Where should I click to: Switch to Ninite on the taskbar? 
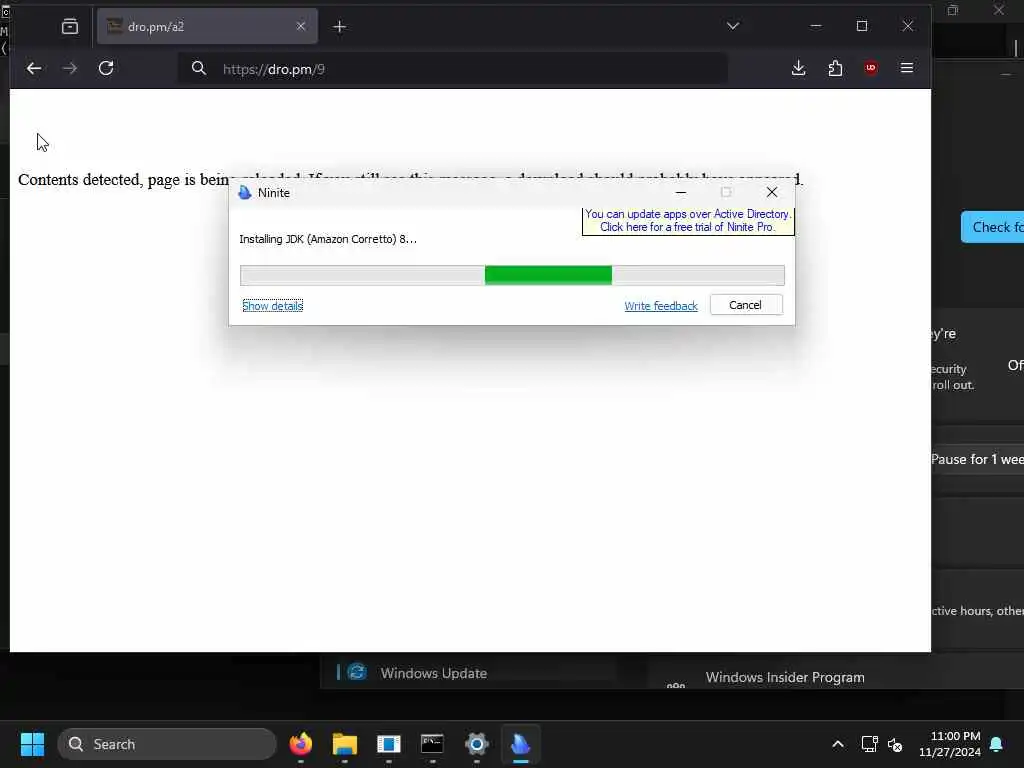(x=520, y=744)
